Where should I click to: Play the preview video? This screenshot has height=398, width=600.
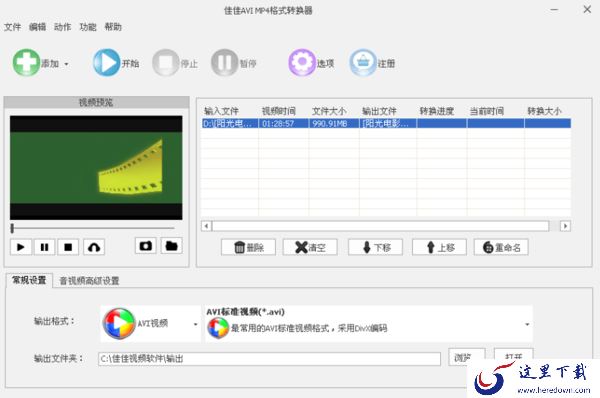pos(21,247)
